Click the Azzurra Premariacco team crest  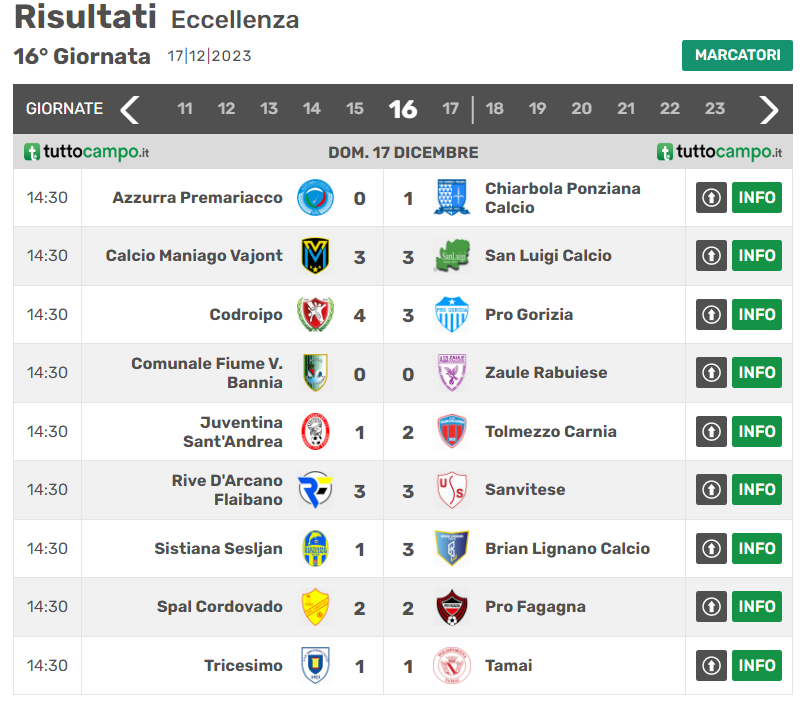click(315, 198)
